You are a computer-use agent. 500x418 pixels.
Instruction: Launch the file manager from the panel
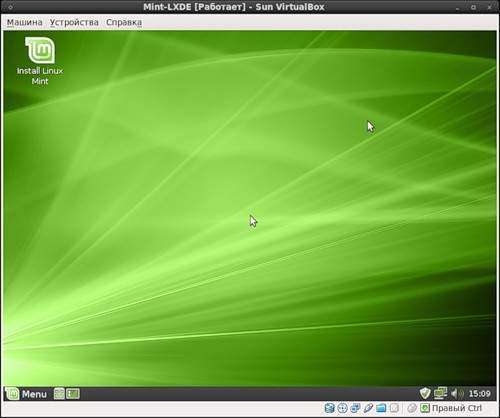pyautogui.click(x=59, y=394)
